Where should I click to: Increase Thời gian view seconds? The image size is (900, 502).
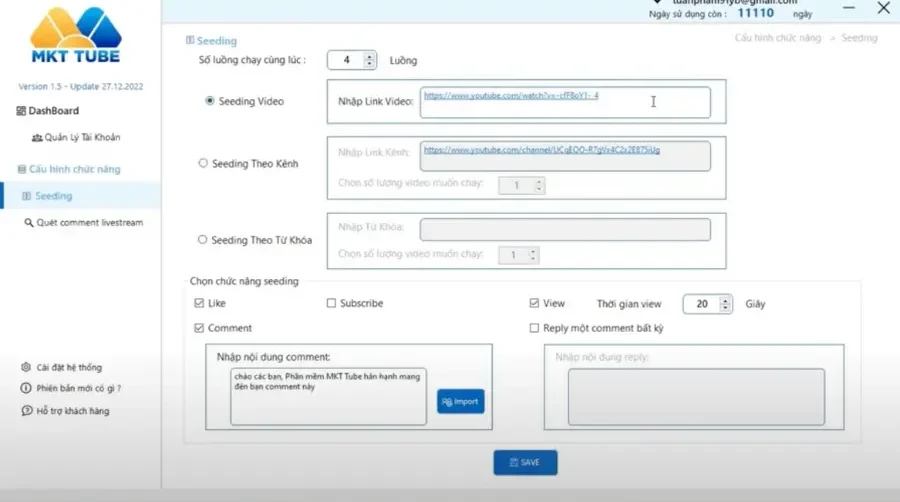point(726,300)
